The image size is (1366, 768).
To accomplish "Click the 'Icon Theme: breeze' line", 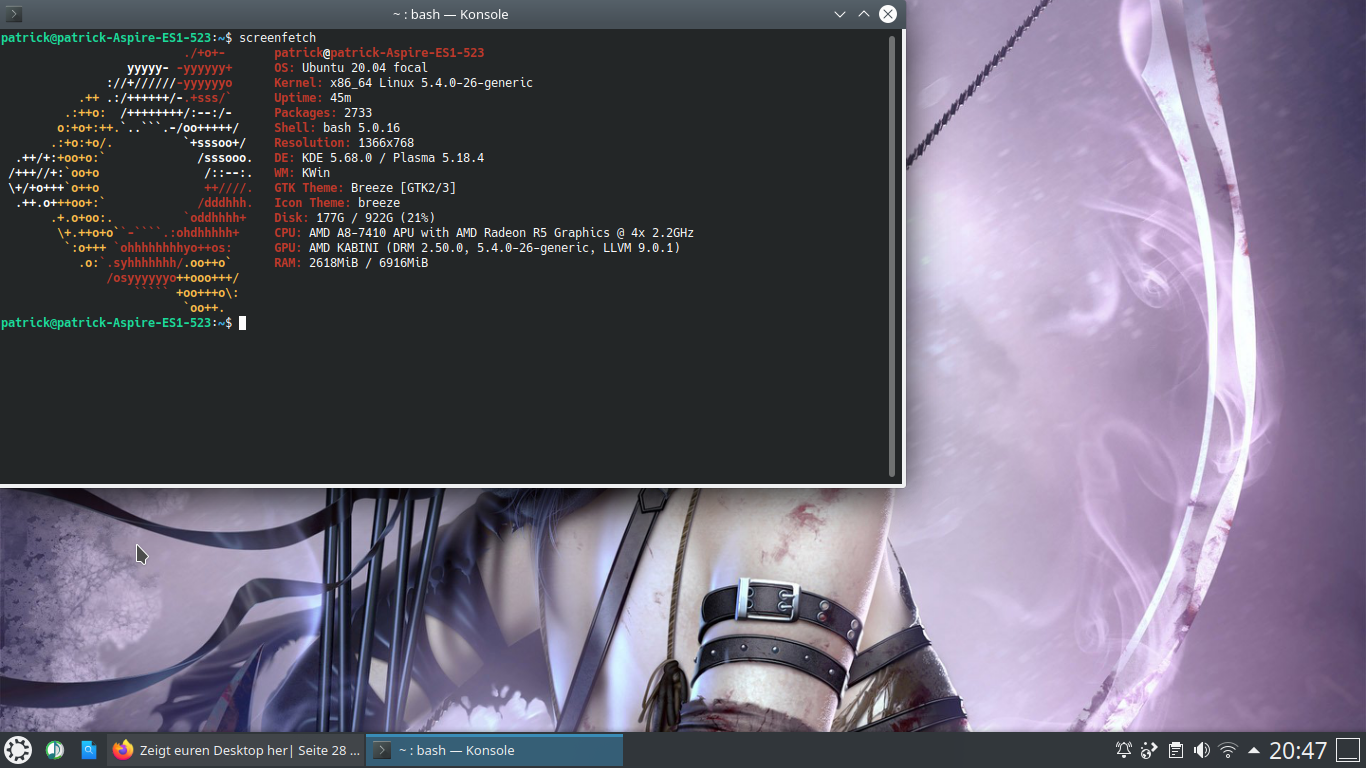I will (337, 203).
